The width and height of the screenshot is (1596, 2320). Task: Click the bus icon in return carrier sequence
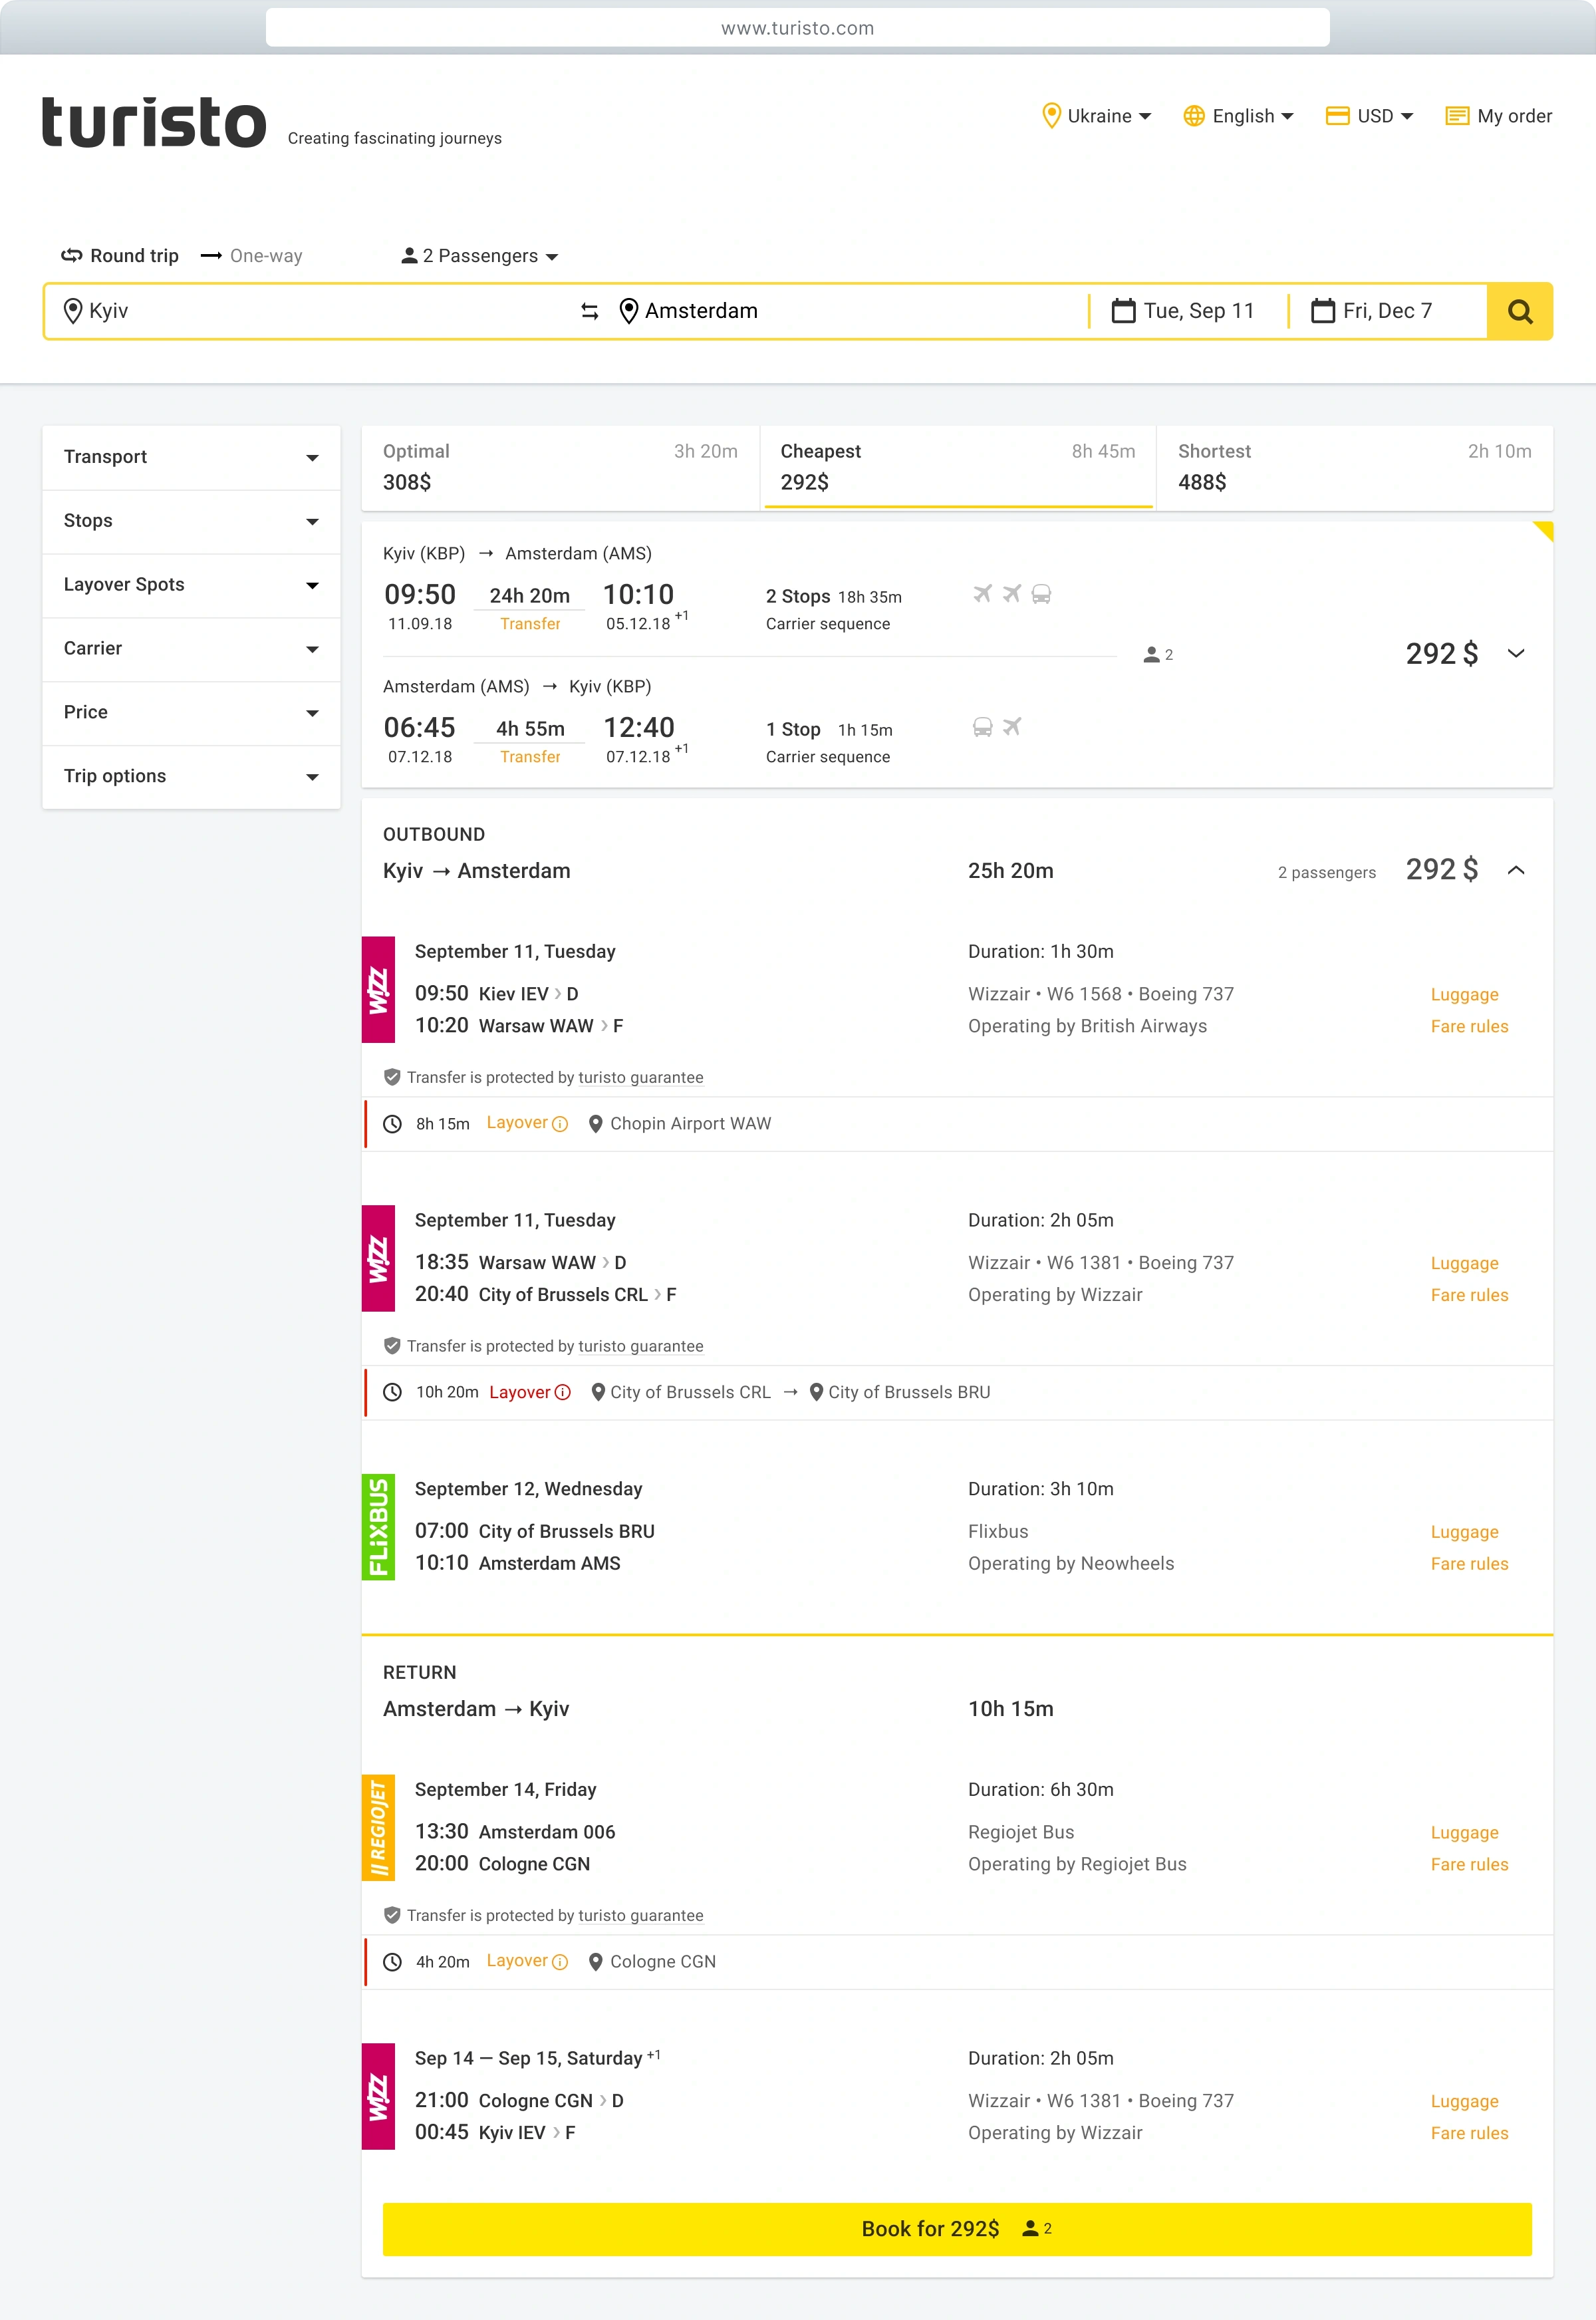coord(983,727)
